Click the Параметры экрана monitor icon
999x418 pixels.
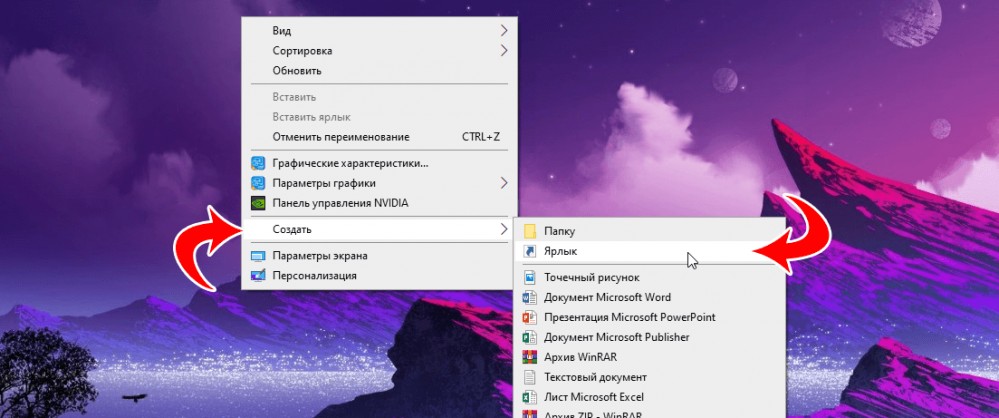coord(258,256)
